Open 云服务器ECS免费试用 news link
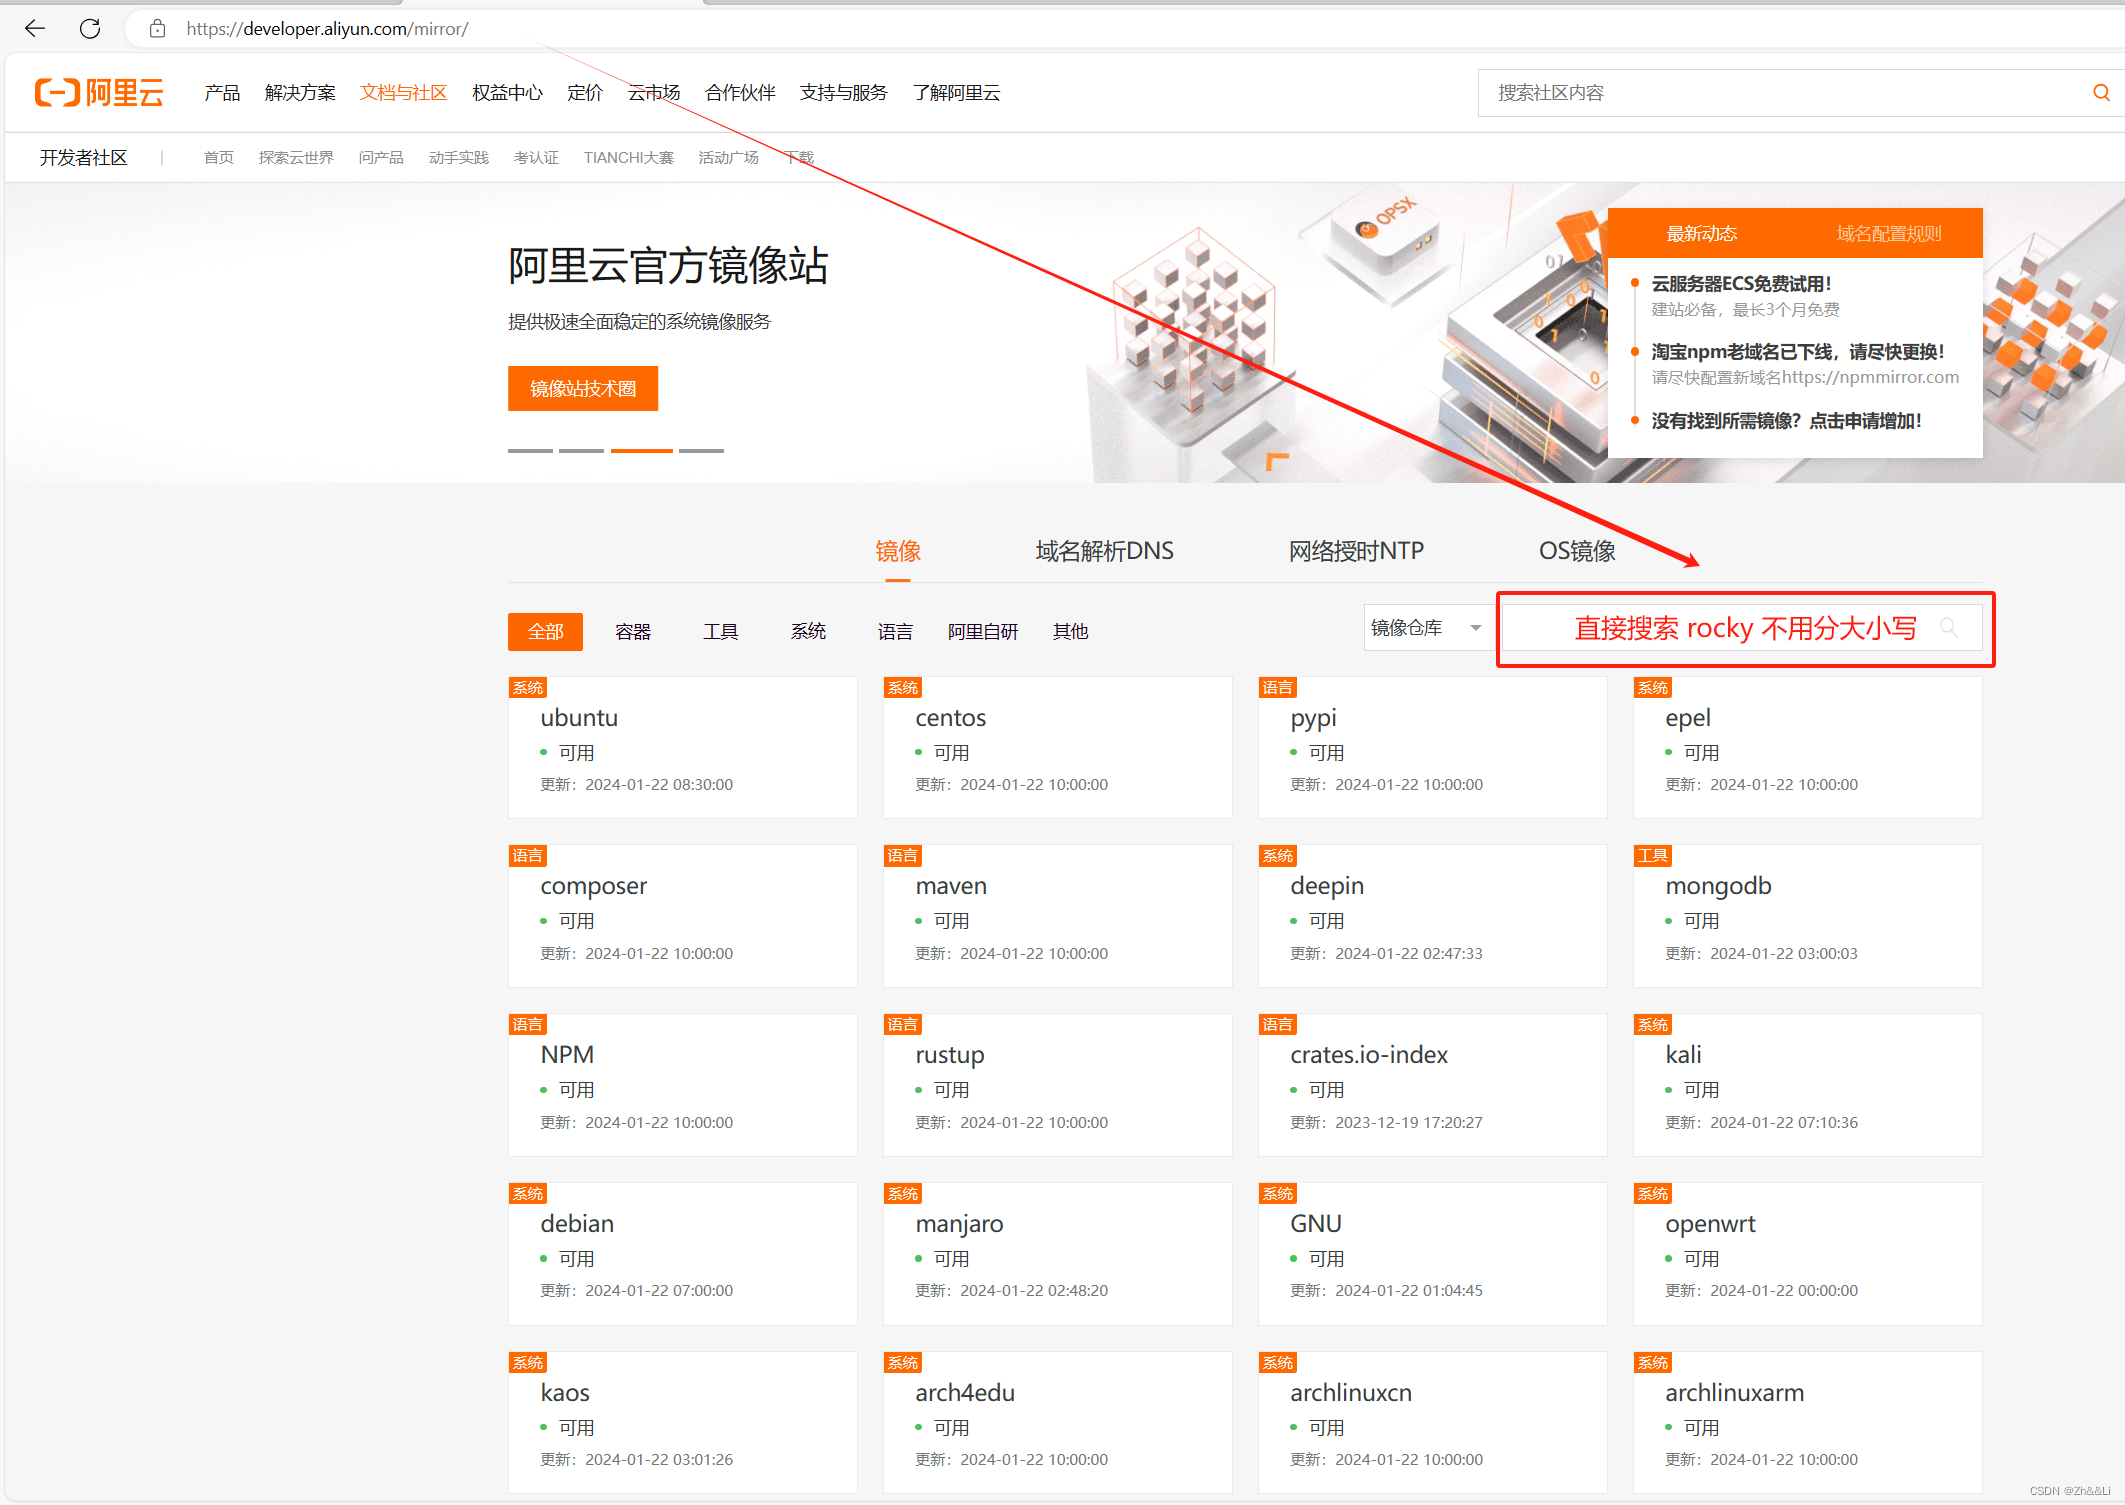Viewport: 2125px width, 1505px height. [1741, 284]
